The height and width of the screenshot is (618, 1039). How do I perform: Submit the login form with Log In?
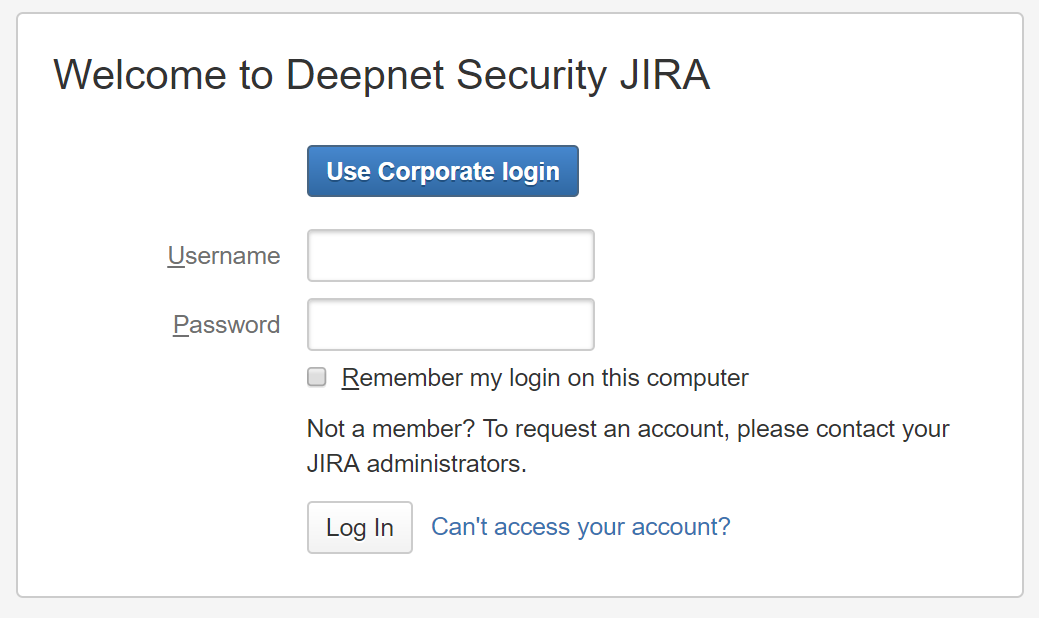point(359,527)
